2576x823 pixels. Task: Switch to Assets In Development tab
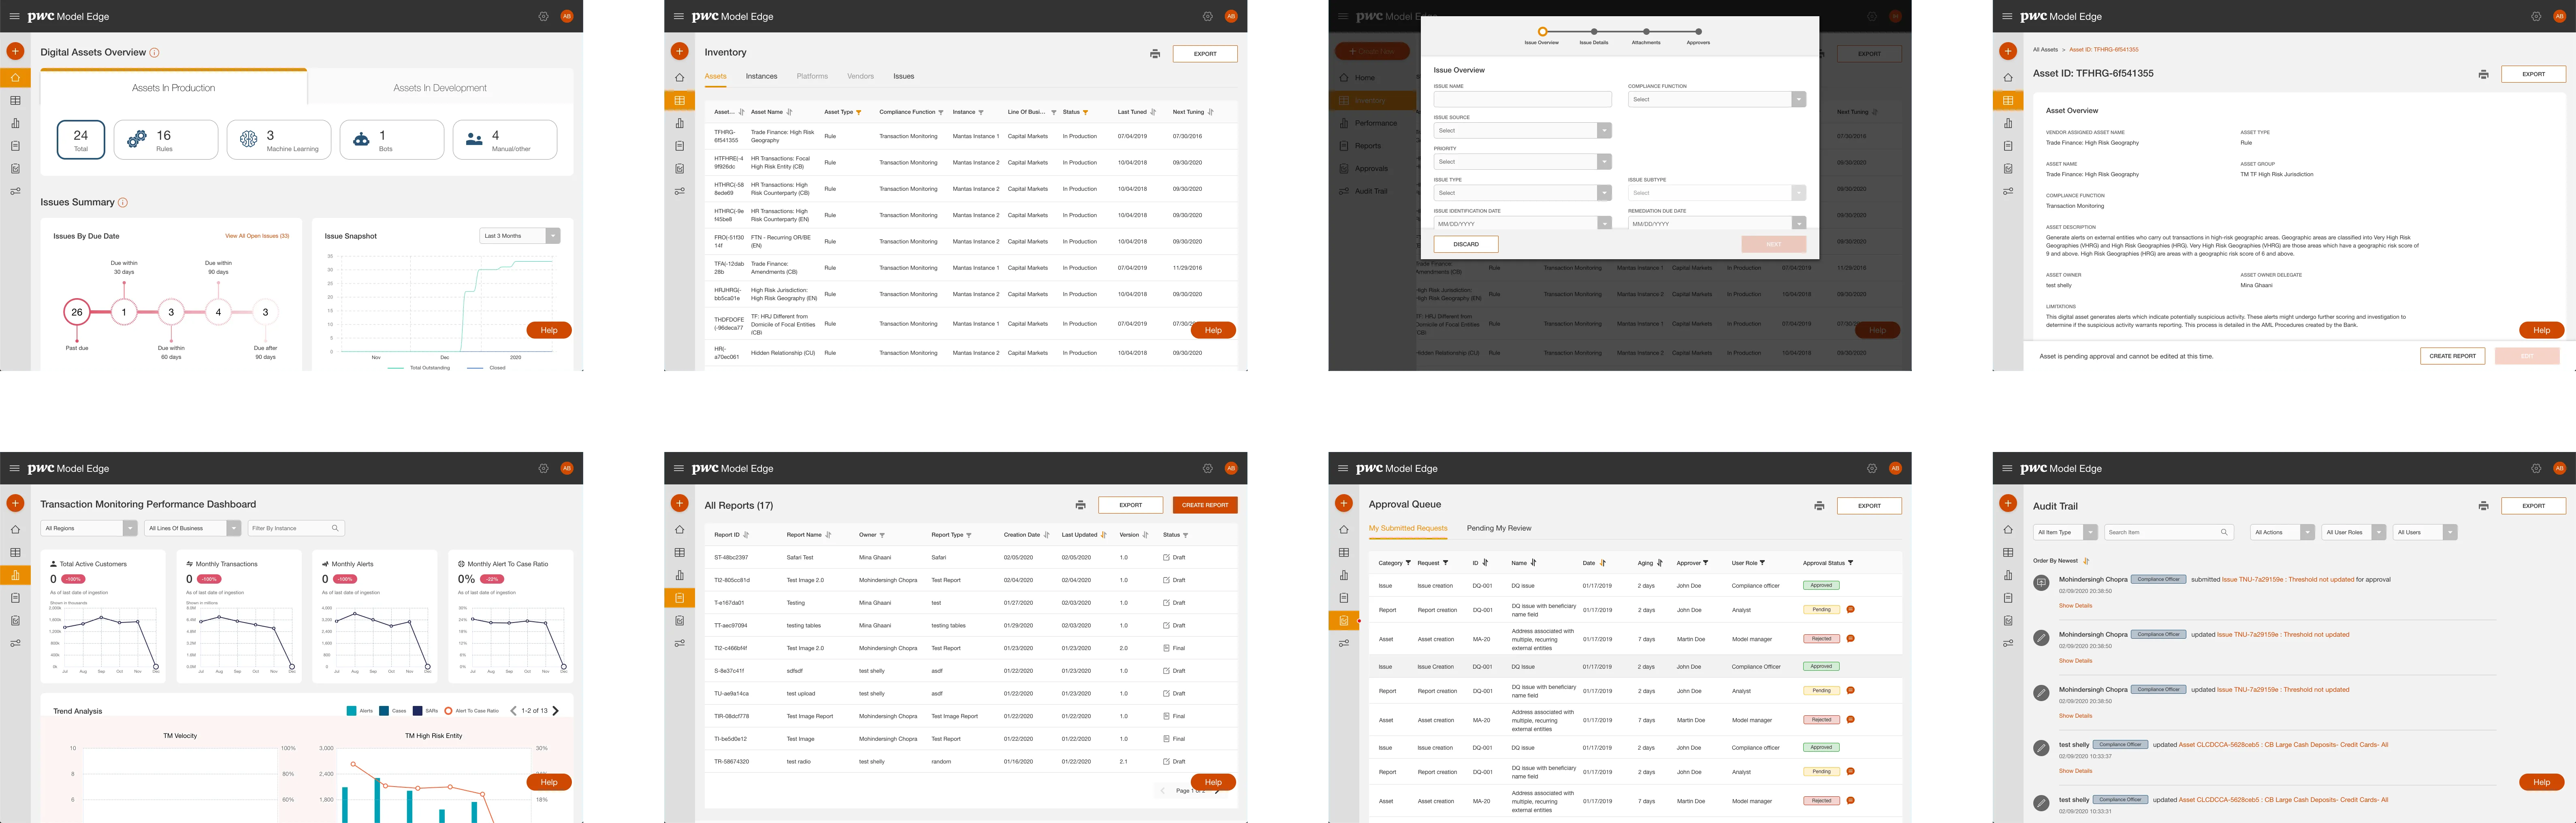[x=440, y=88]
